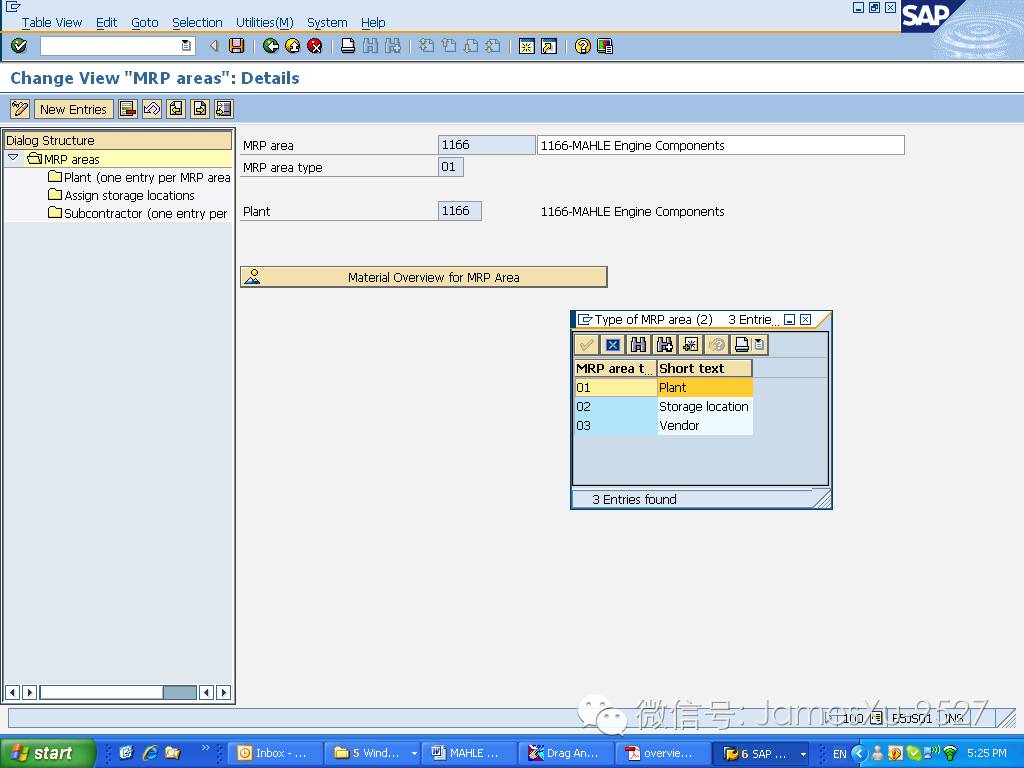
Task: Click the EN language indicator in tray
Action: click(839, 754)
